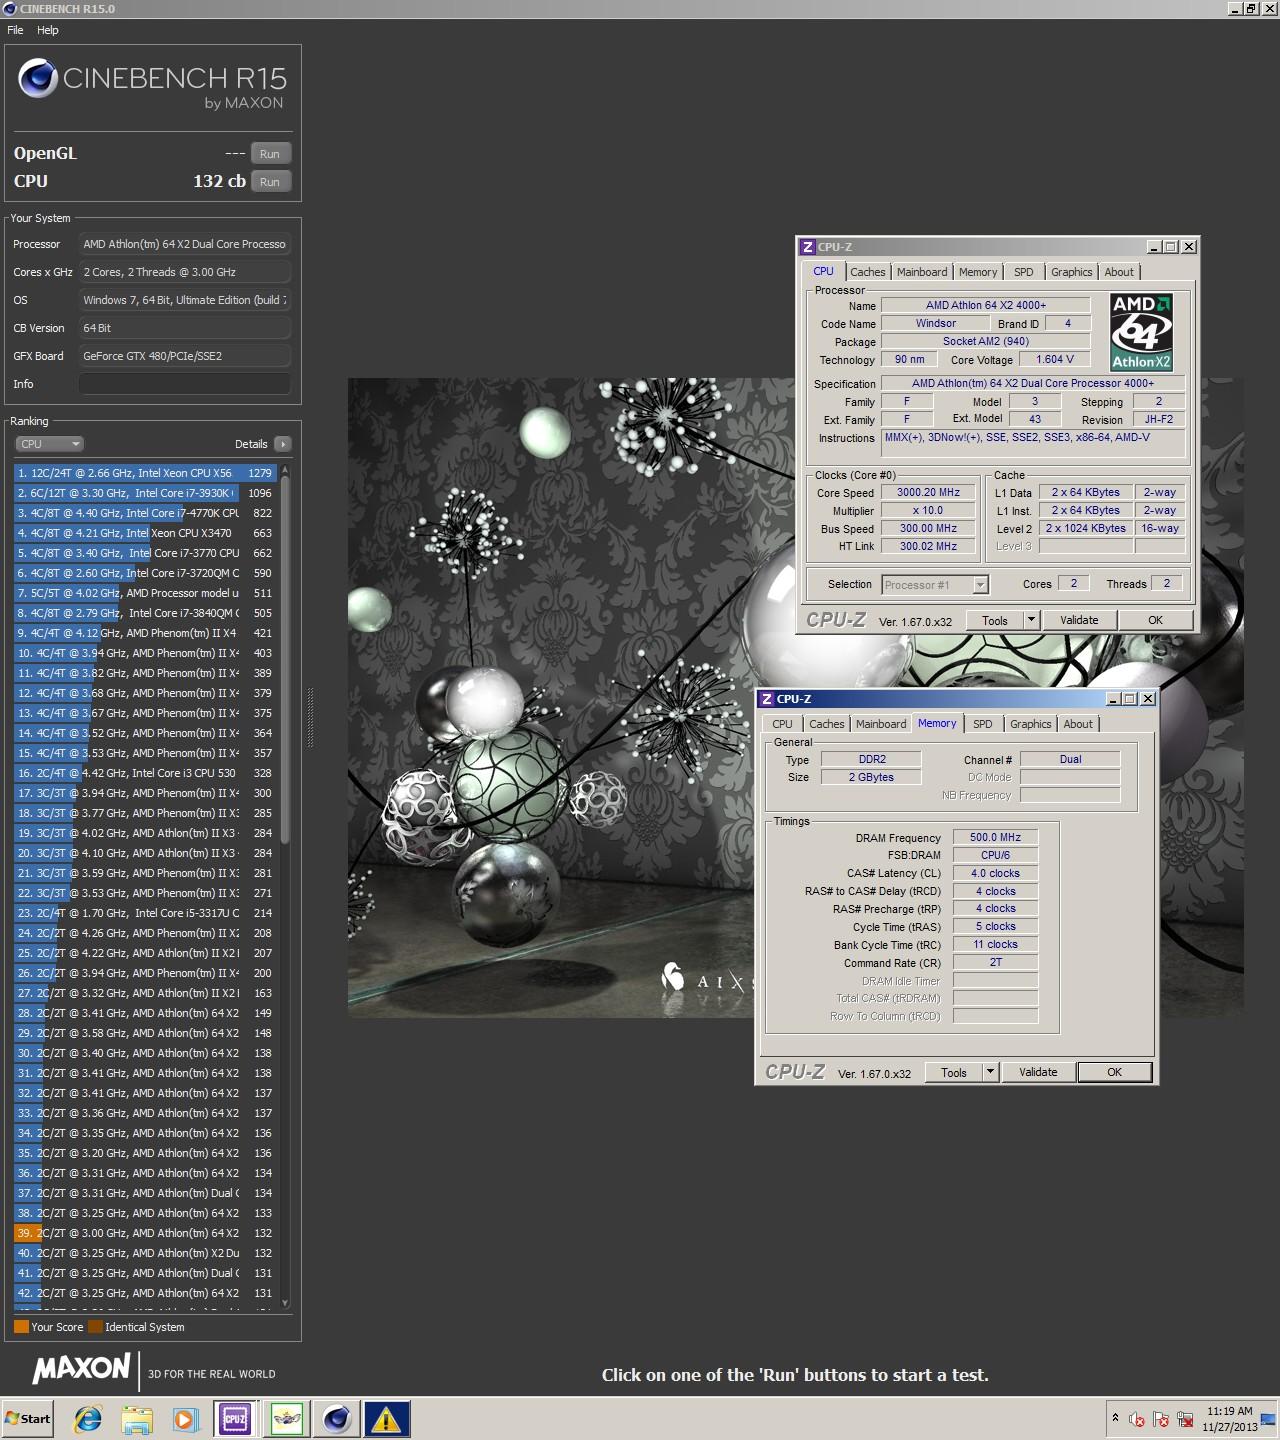Click the ranking list scrollbar

[285, 660]
